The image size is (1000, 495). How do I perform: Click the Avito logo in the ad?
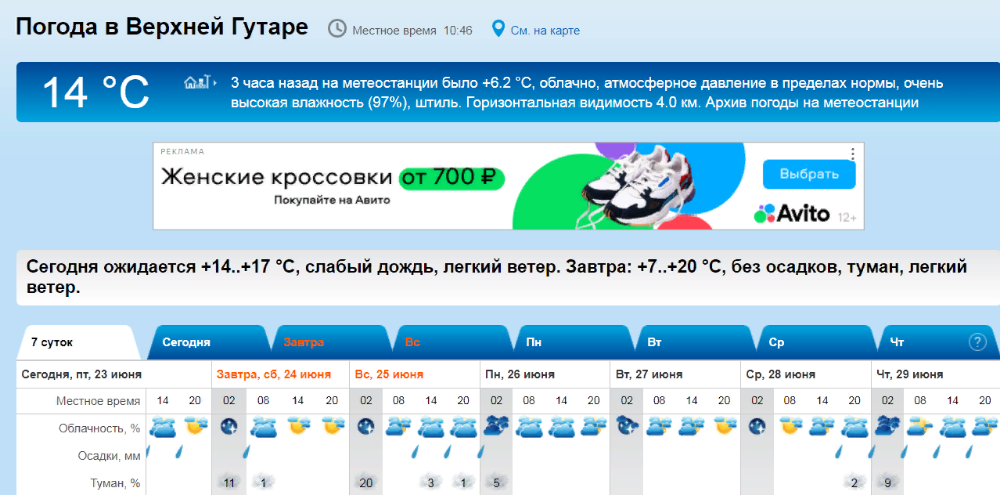click(792, 213)
